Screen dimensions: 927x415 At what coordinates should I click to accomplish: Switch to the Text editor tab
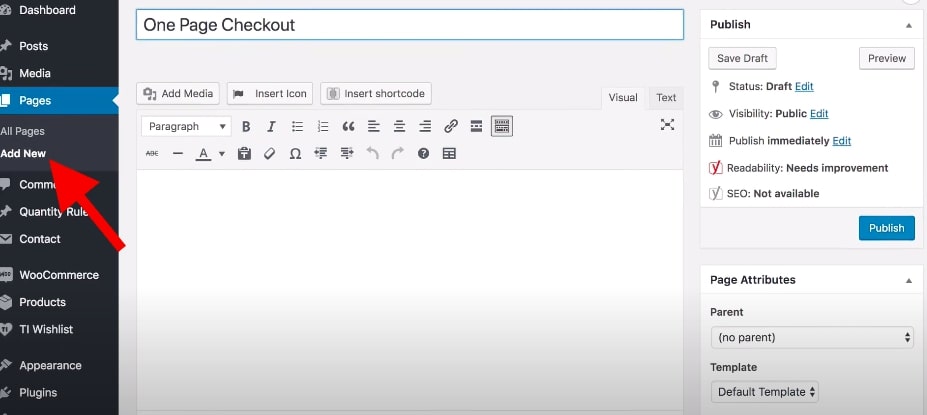pyautogui.click(x=666, y=97)
